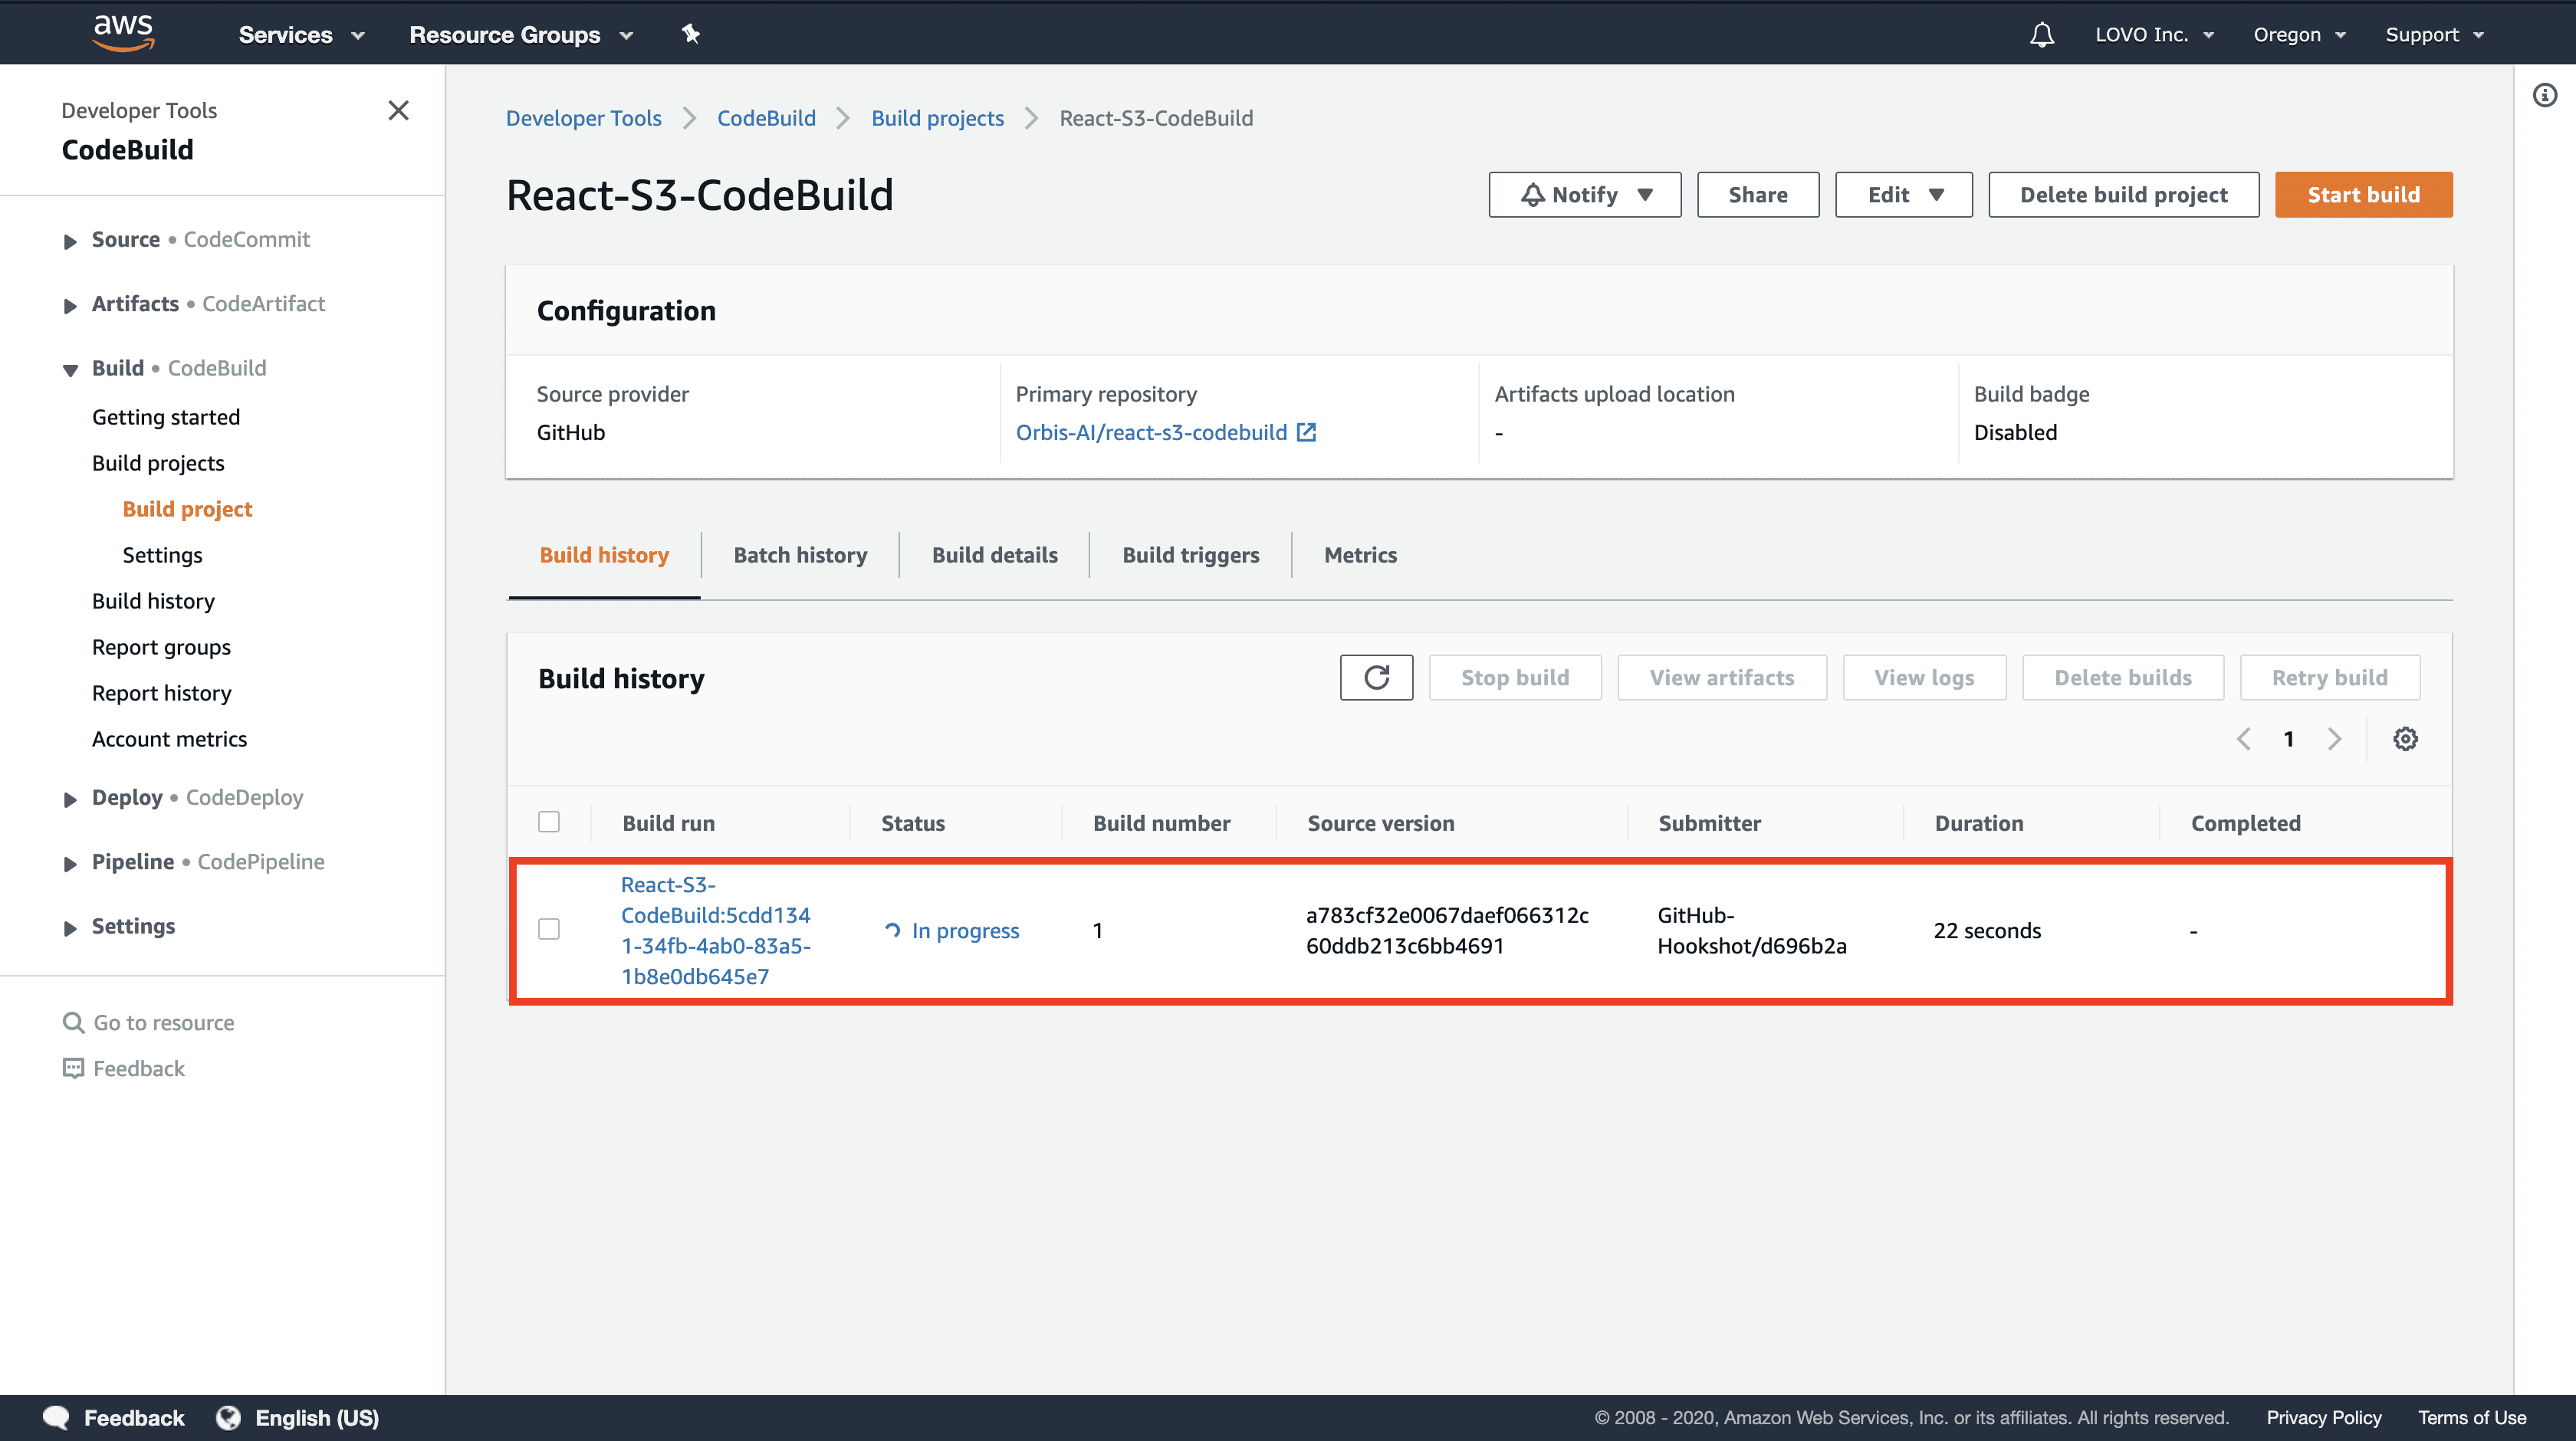Image resolution: width=2576 pixels, height=1441 pixels.
Task: Open the Notify dropdown button
Action: [1584, 194]
